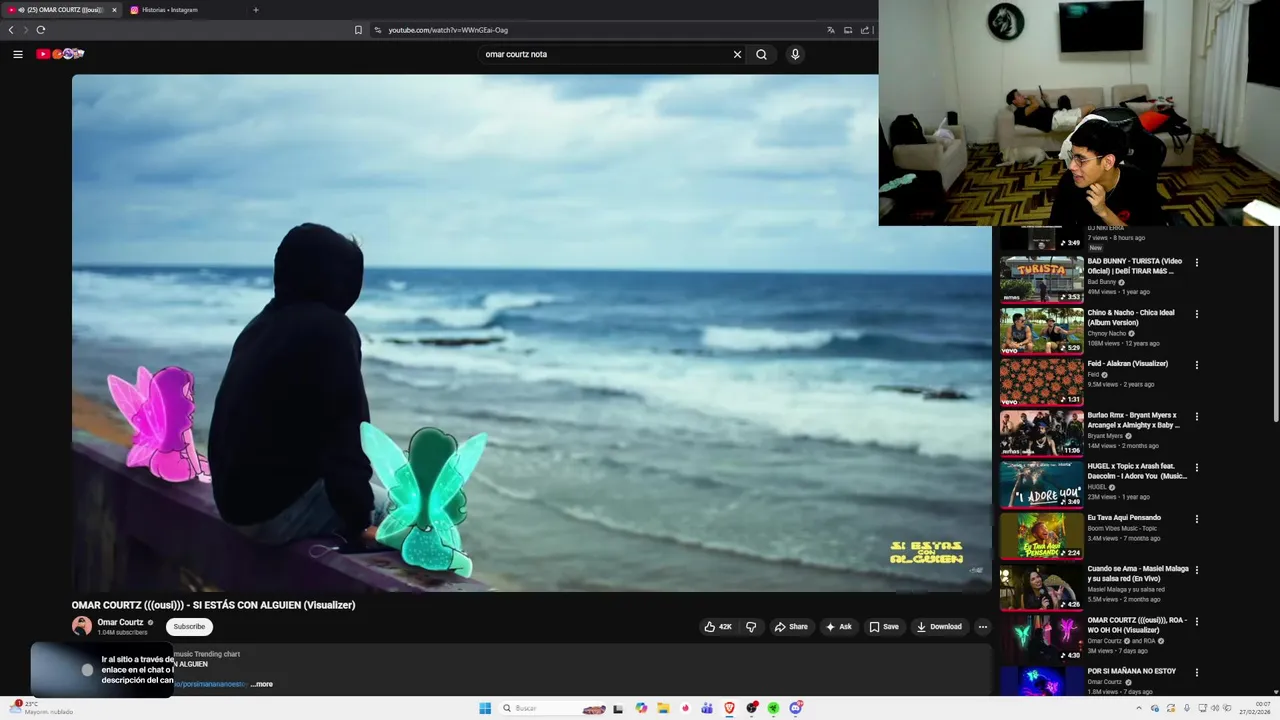
Task: Open the taskbar clock showing 00:07
Action: click(1255, 708)
